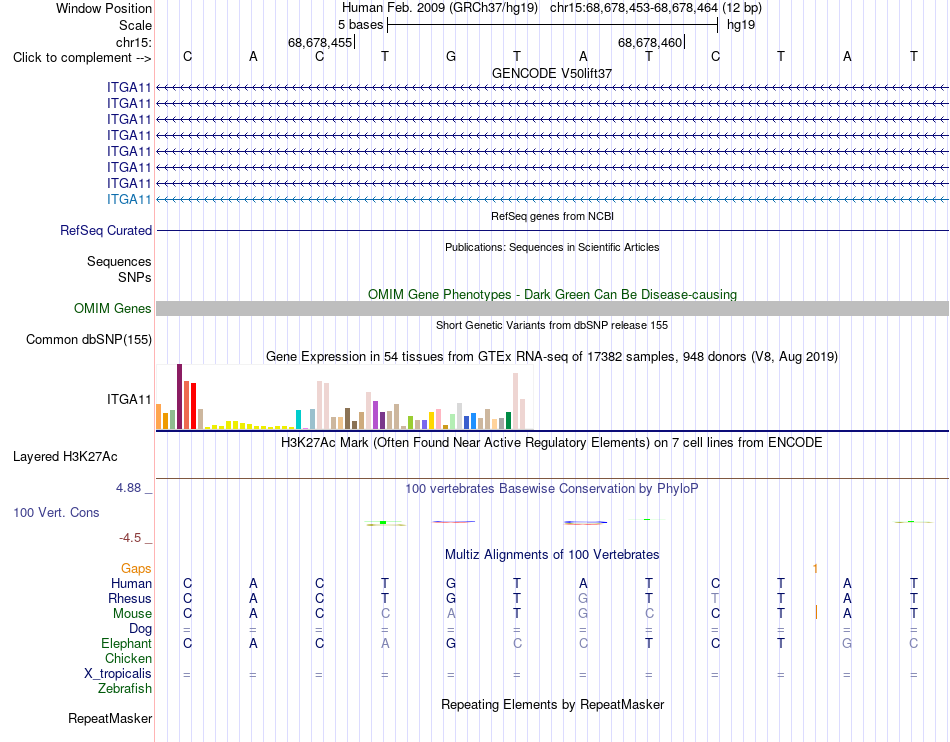Click the G base in the top reference sequence

point(451,56)
